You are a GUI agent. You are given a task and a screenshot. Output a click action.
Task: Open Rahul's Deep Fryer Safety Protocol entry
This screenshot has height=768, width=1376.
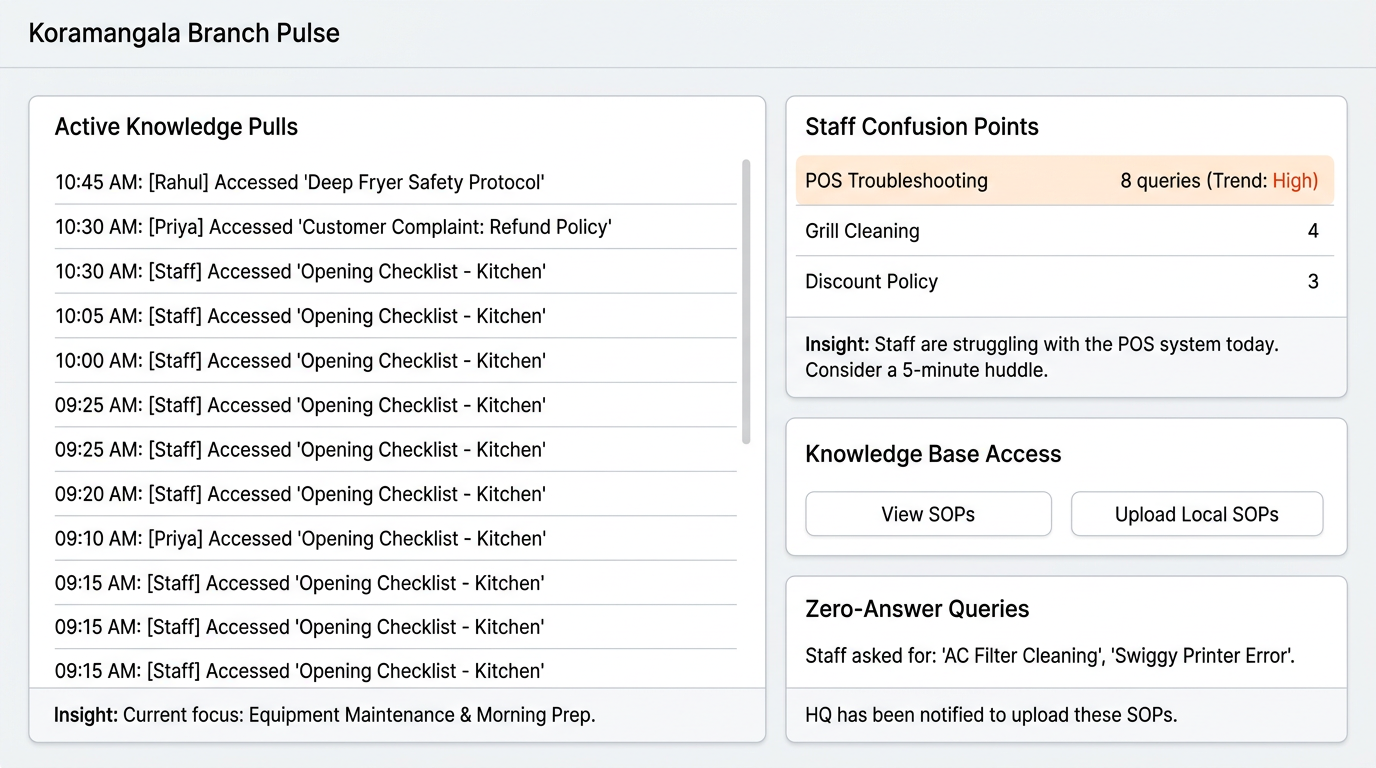[x=299, y=182]
